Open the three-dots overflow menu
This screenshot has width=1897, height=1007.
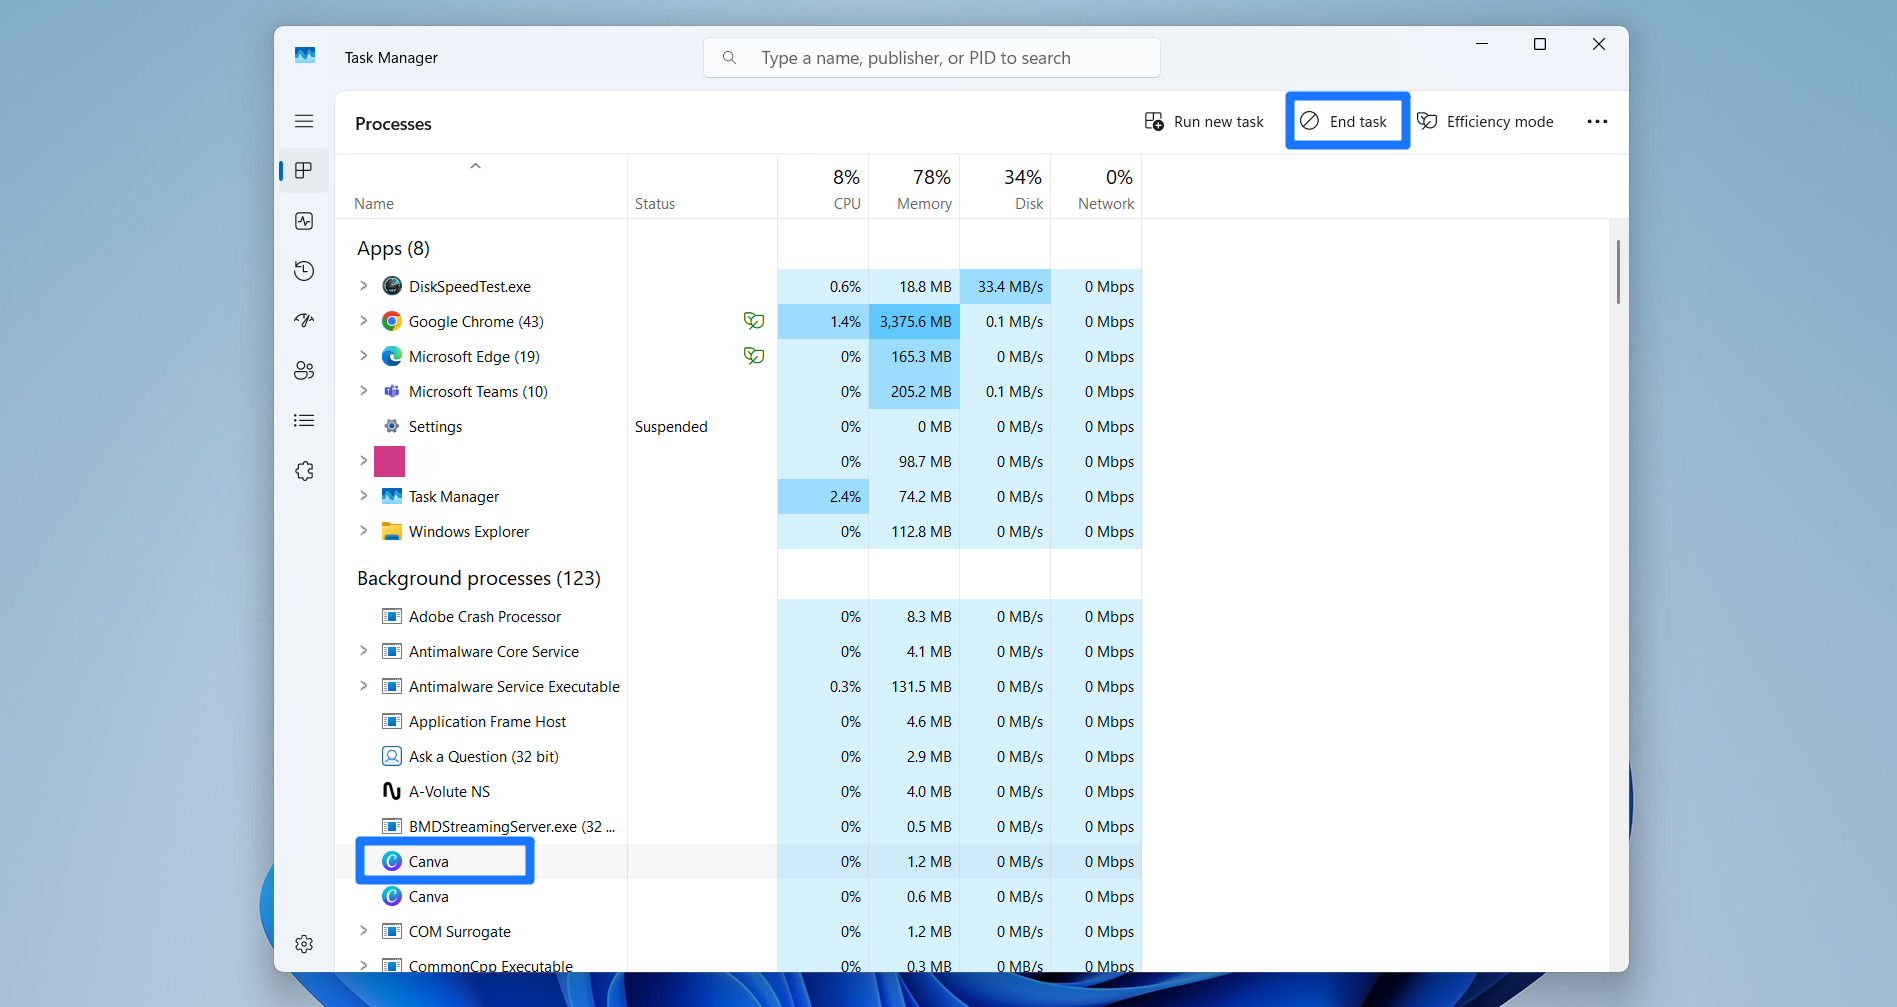[1597, 121]
